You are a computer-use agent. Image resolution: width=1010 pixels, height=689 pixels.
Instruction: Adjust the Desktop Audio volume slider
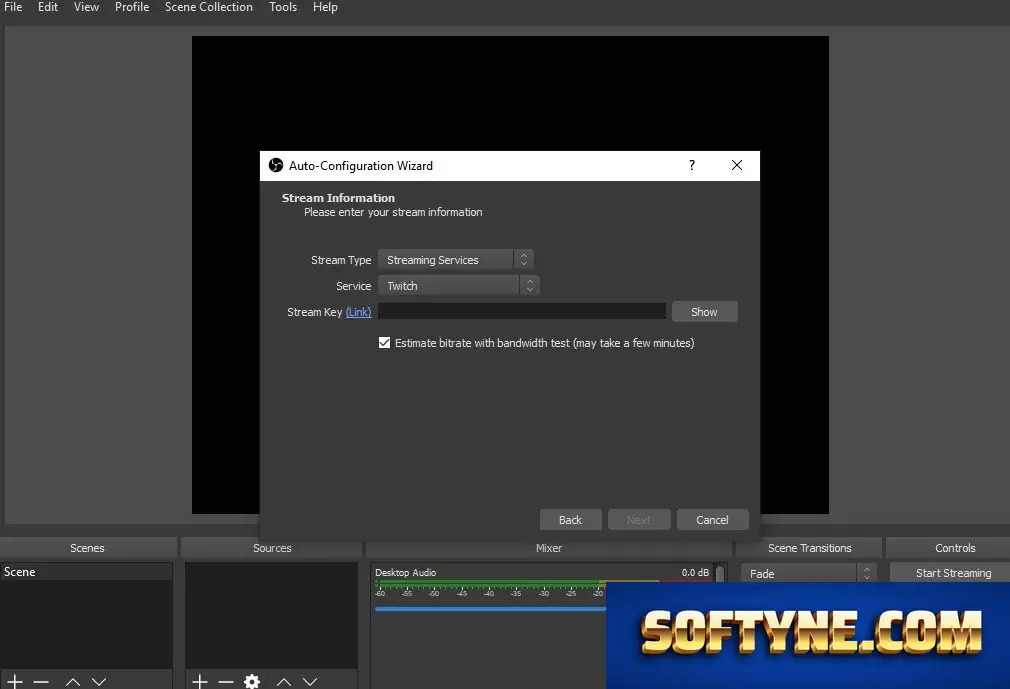click(490, 609)
